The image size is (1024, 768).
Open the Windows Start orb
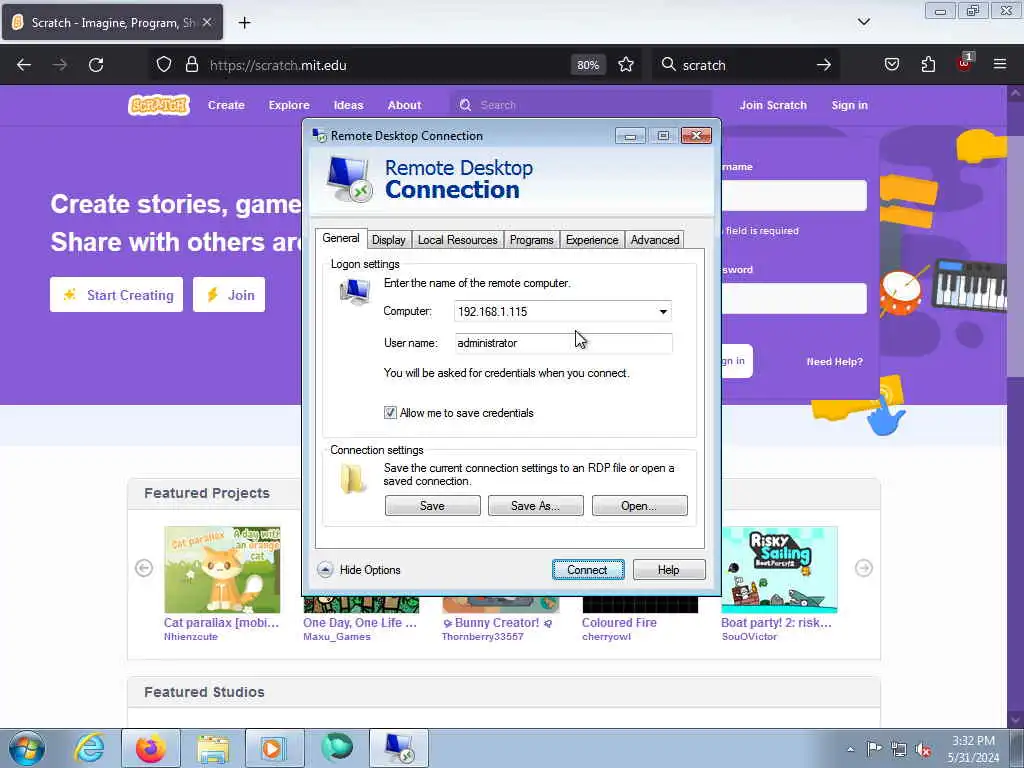point(27,748)
